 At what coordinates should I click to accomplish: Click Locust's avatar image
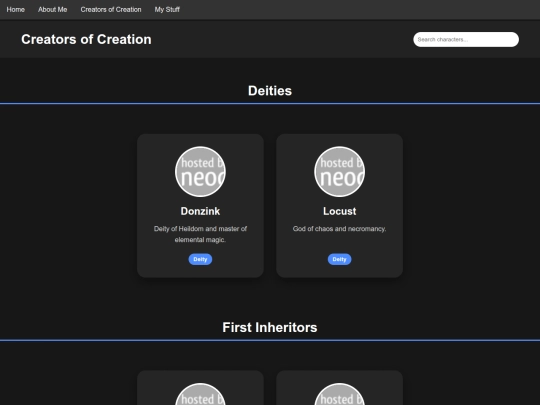click(340, 172)
